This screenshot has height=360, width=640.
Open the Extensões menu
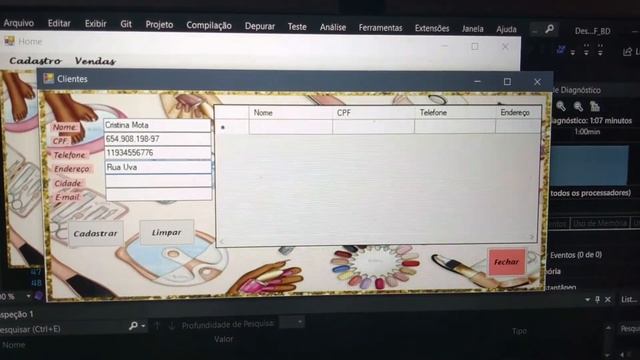(432, 28)
